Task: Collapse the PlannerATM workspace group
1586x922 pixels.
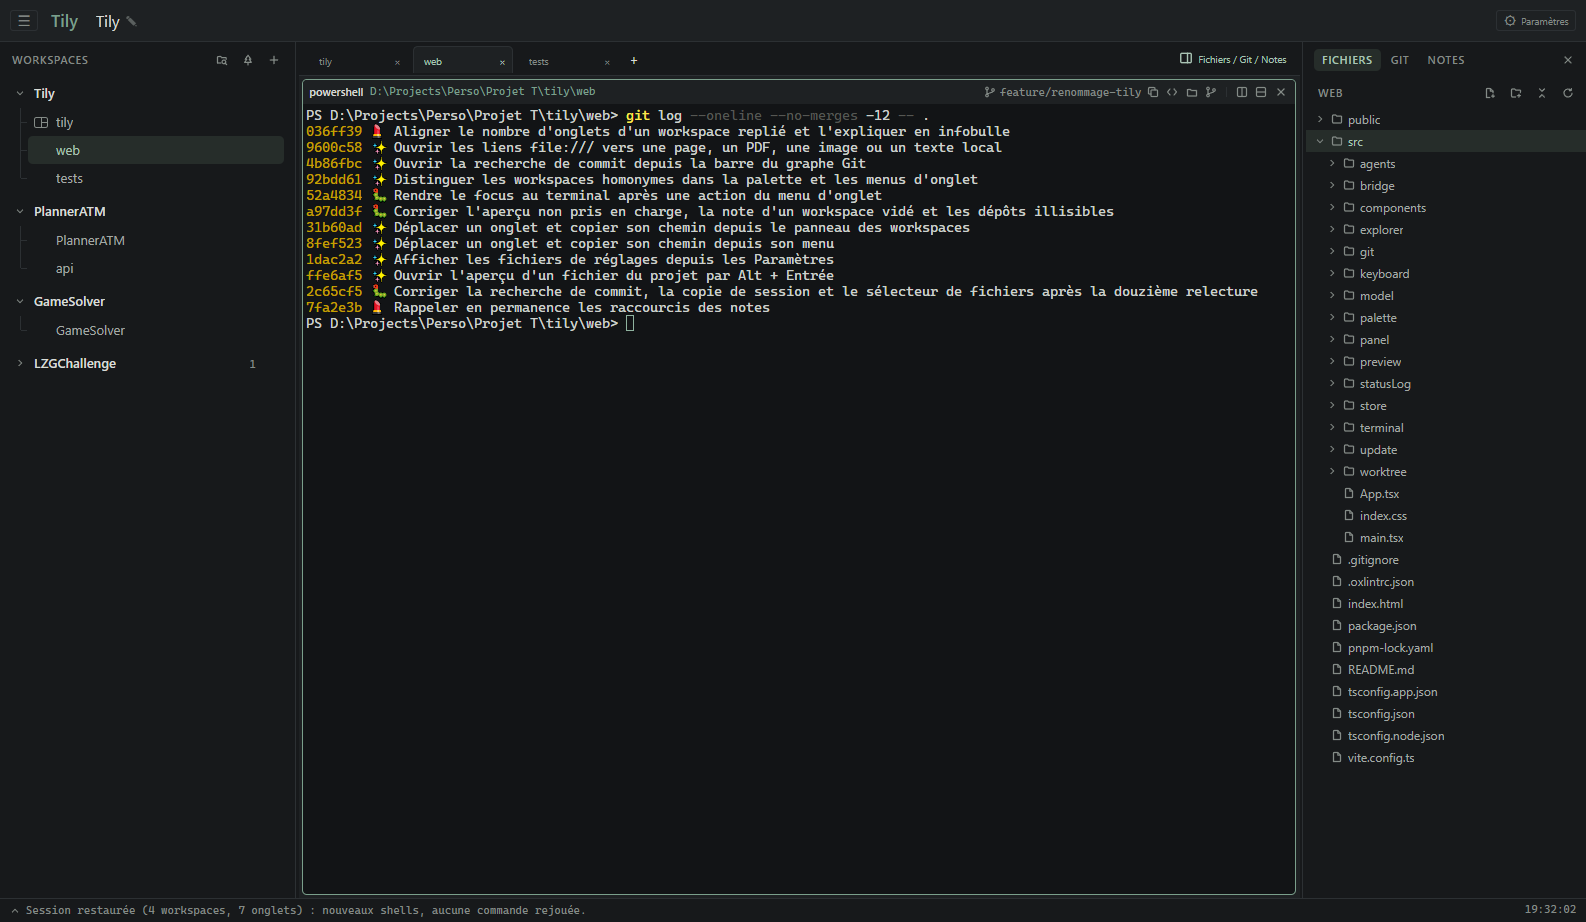Action: point(20,211)
